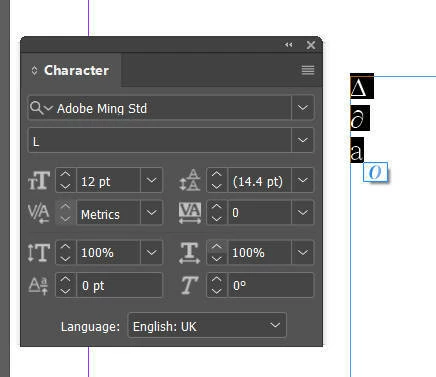Cycle panel view with Character tab arrows

34,70
